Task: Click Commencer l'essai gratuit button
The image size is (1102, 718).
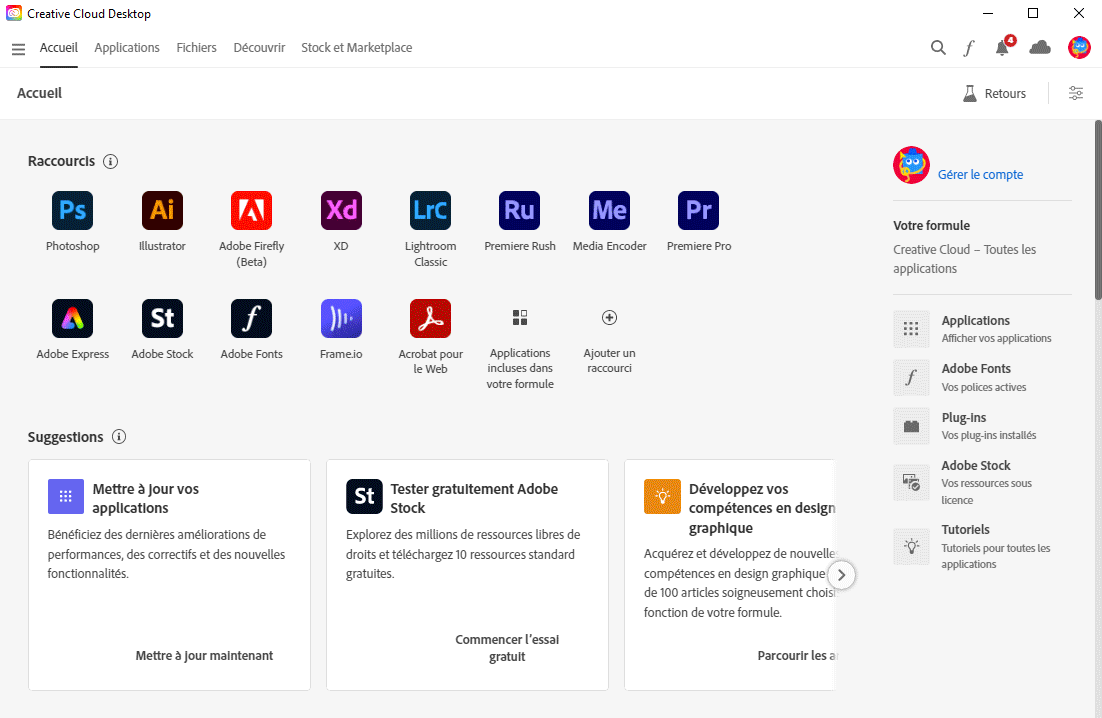Action: point(507,648)
